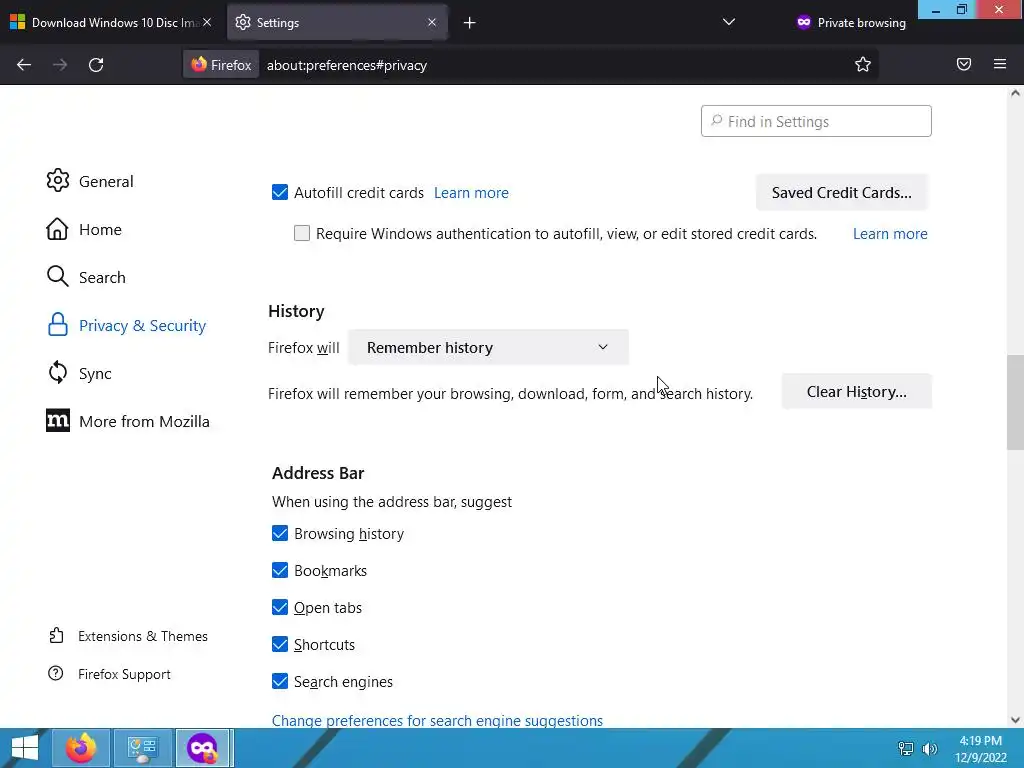Click Learn more for Windows authentication
This screenshot has width=1024, height=768.
click(x=890, y=234)
